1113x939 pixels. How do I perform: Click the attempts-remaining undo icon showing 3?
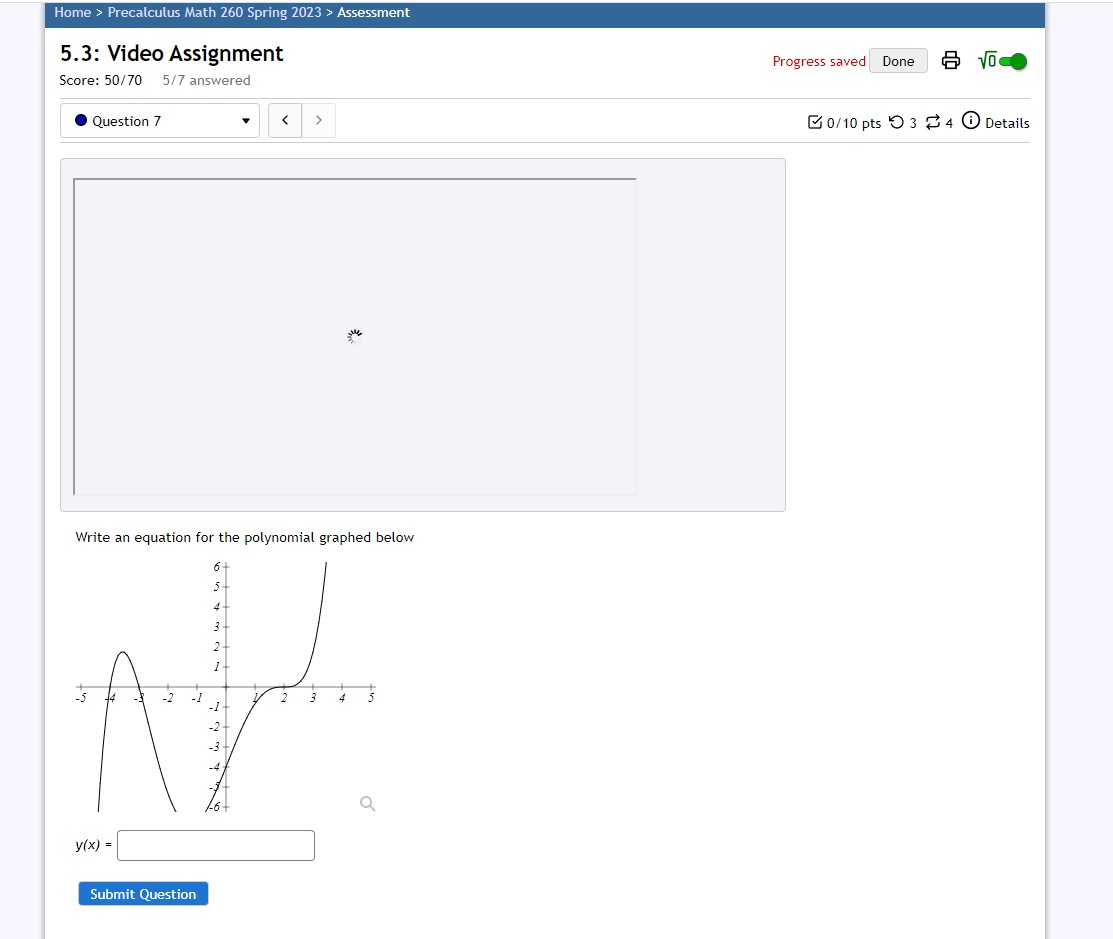point(897,122)
